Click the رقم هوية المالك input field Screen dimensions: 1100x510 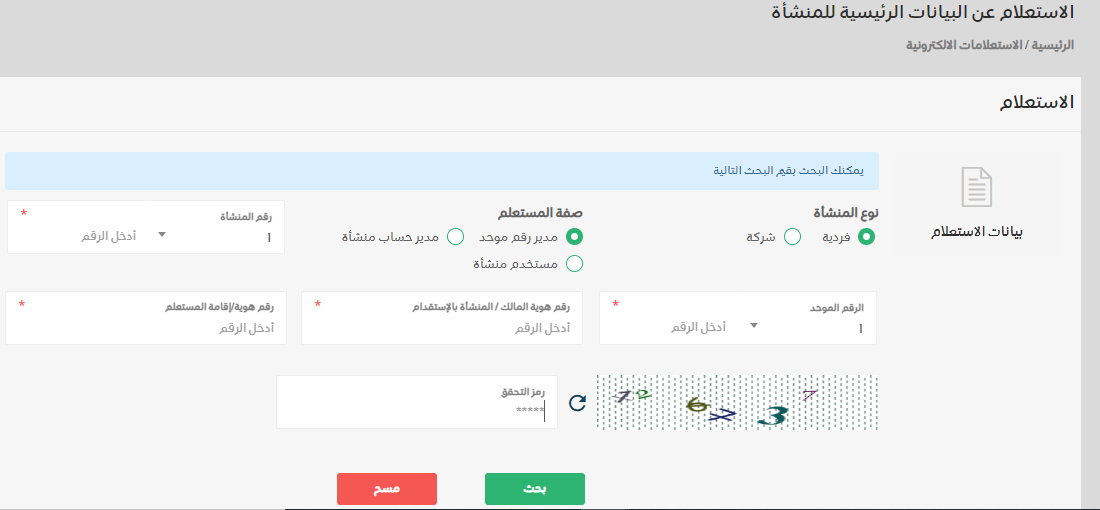pos(441,328)
